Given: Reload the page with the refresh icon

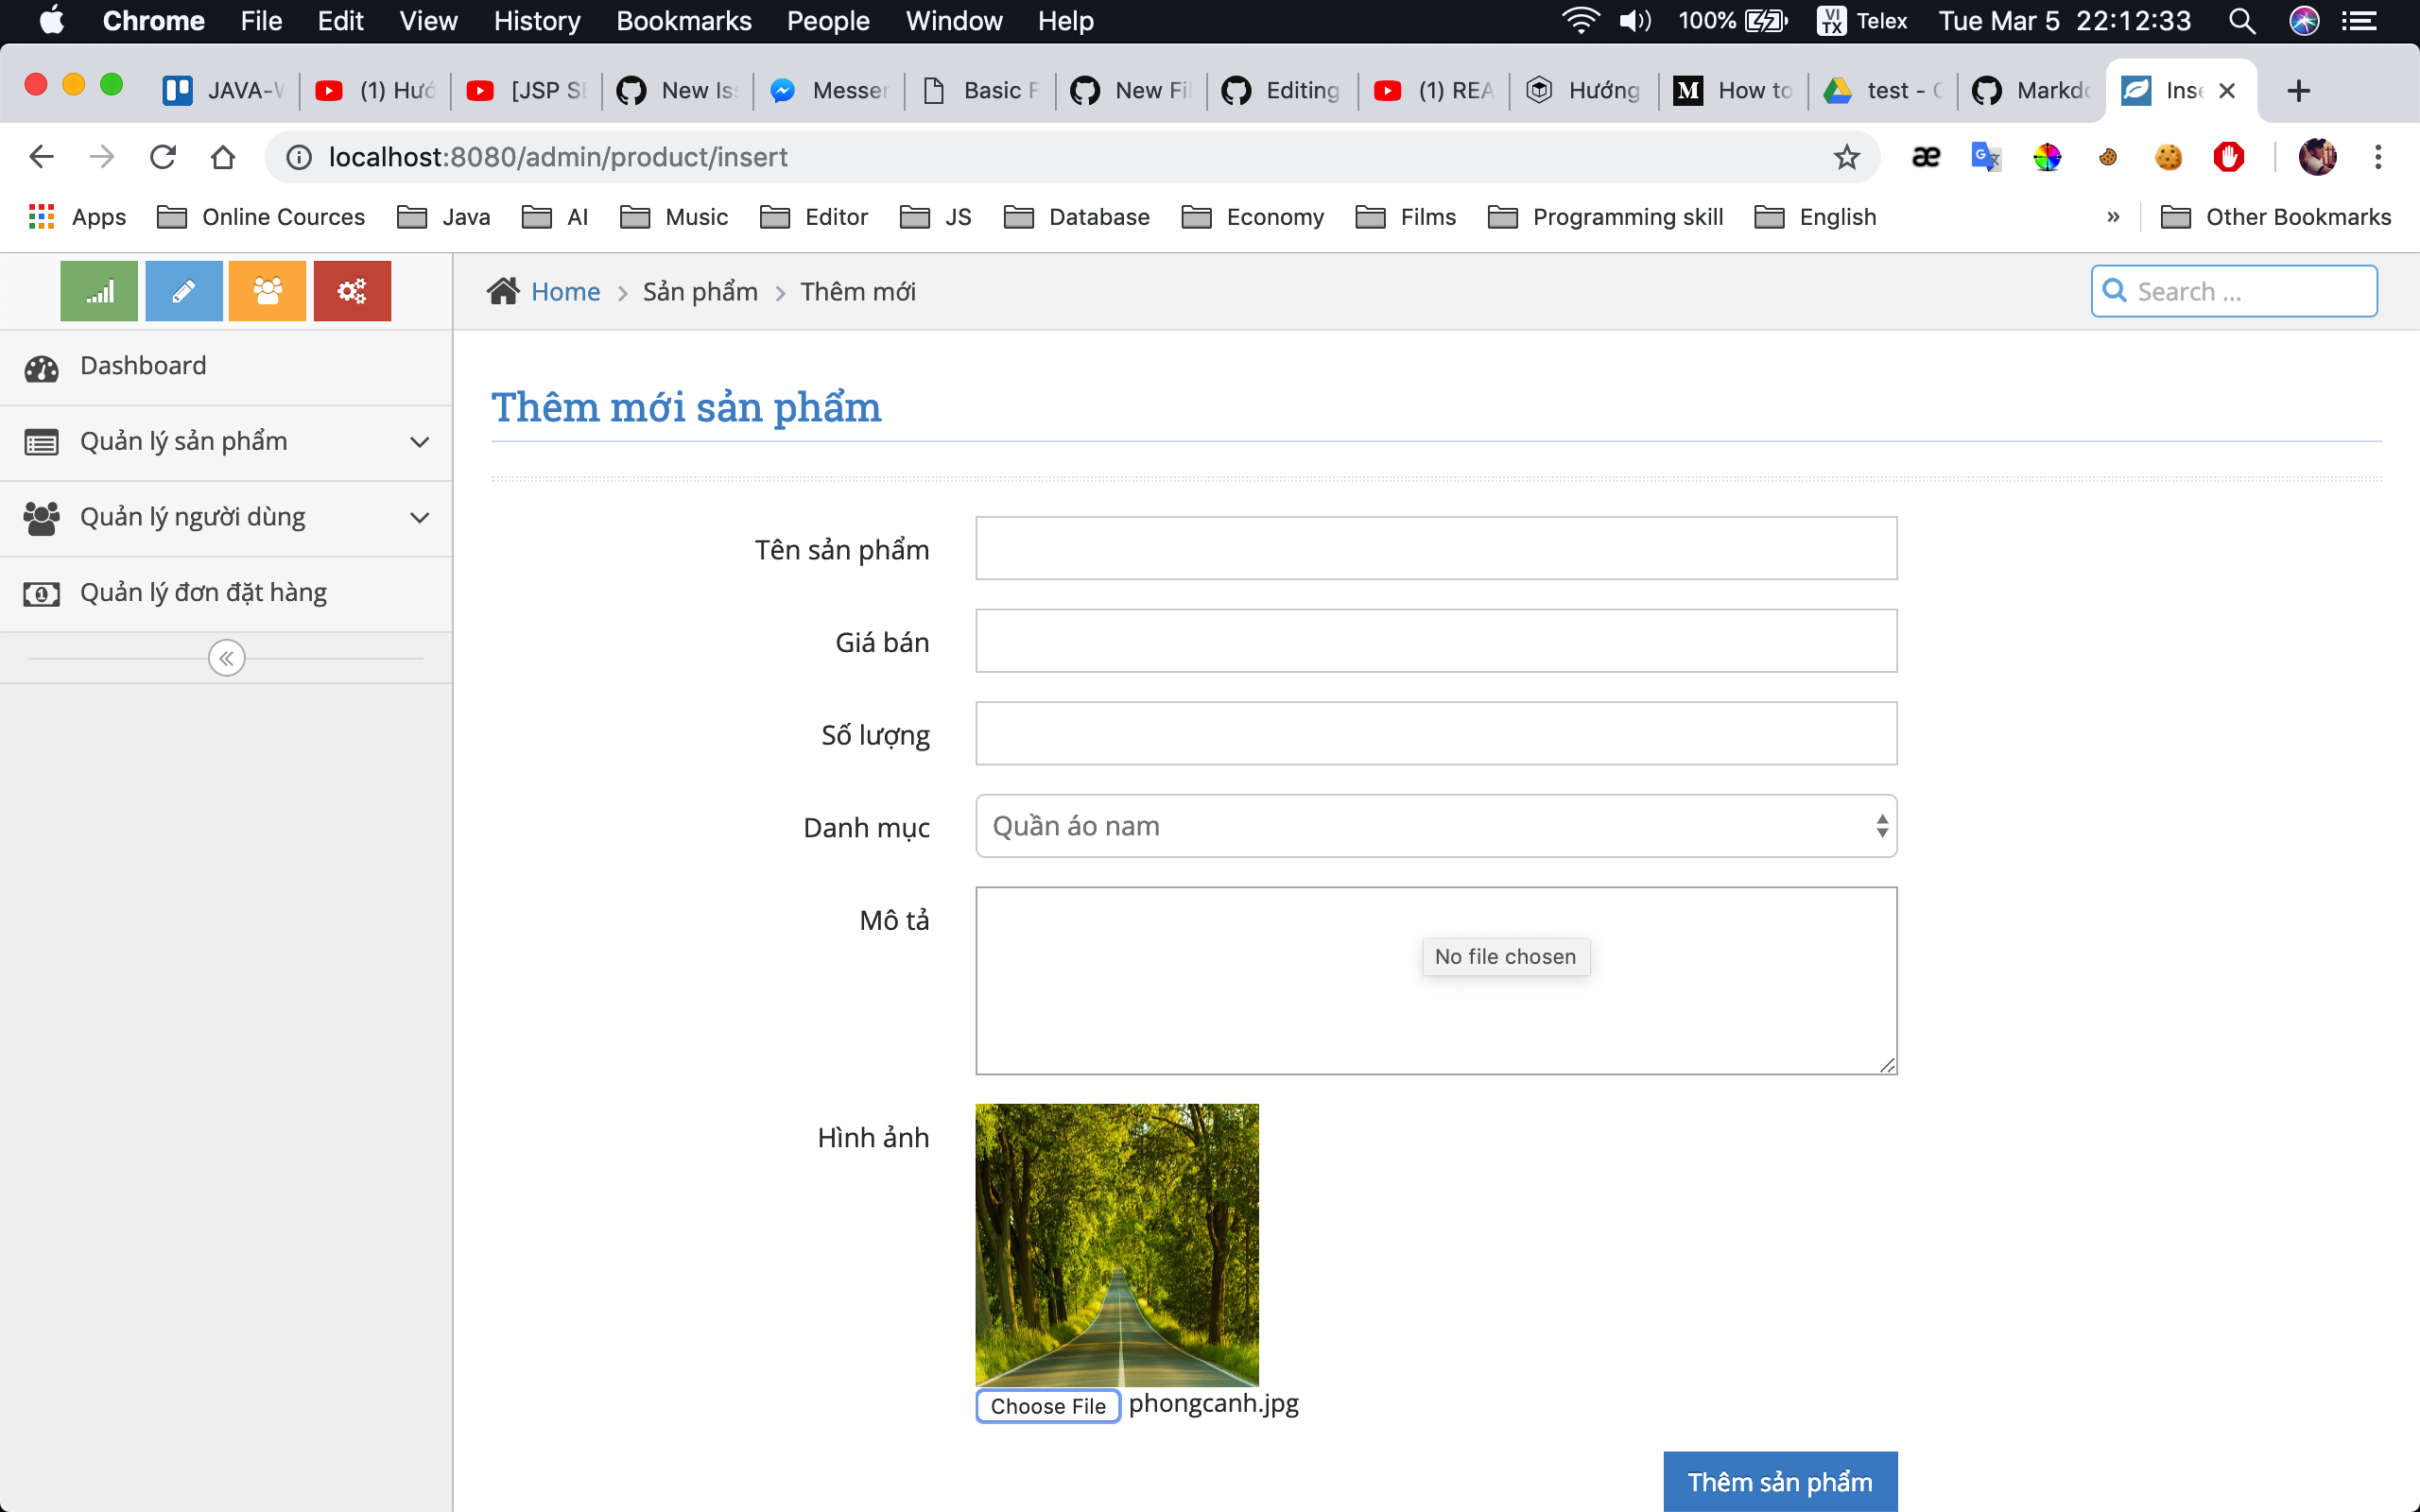Looking at the screenshot, I should point(162,156).
